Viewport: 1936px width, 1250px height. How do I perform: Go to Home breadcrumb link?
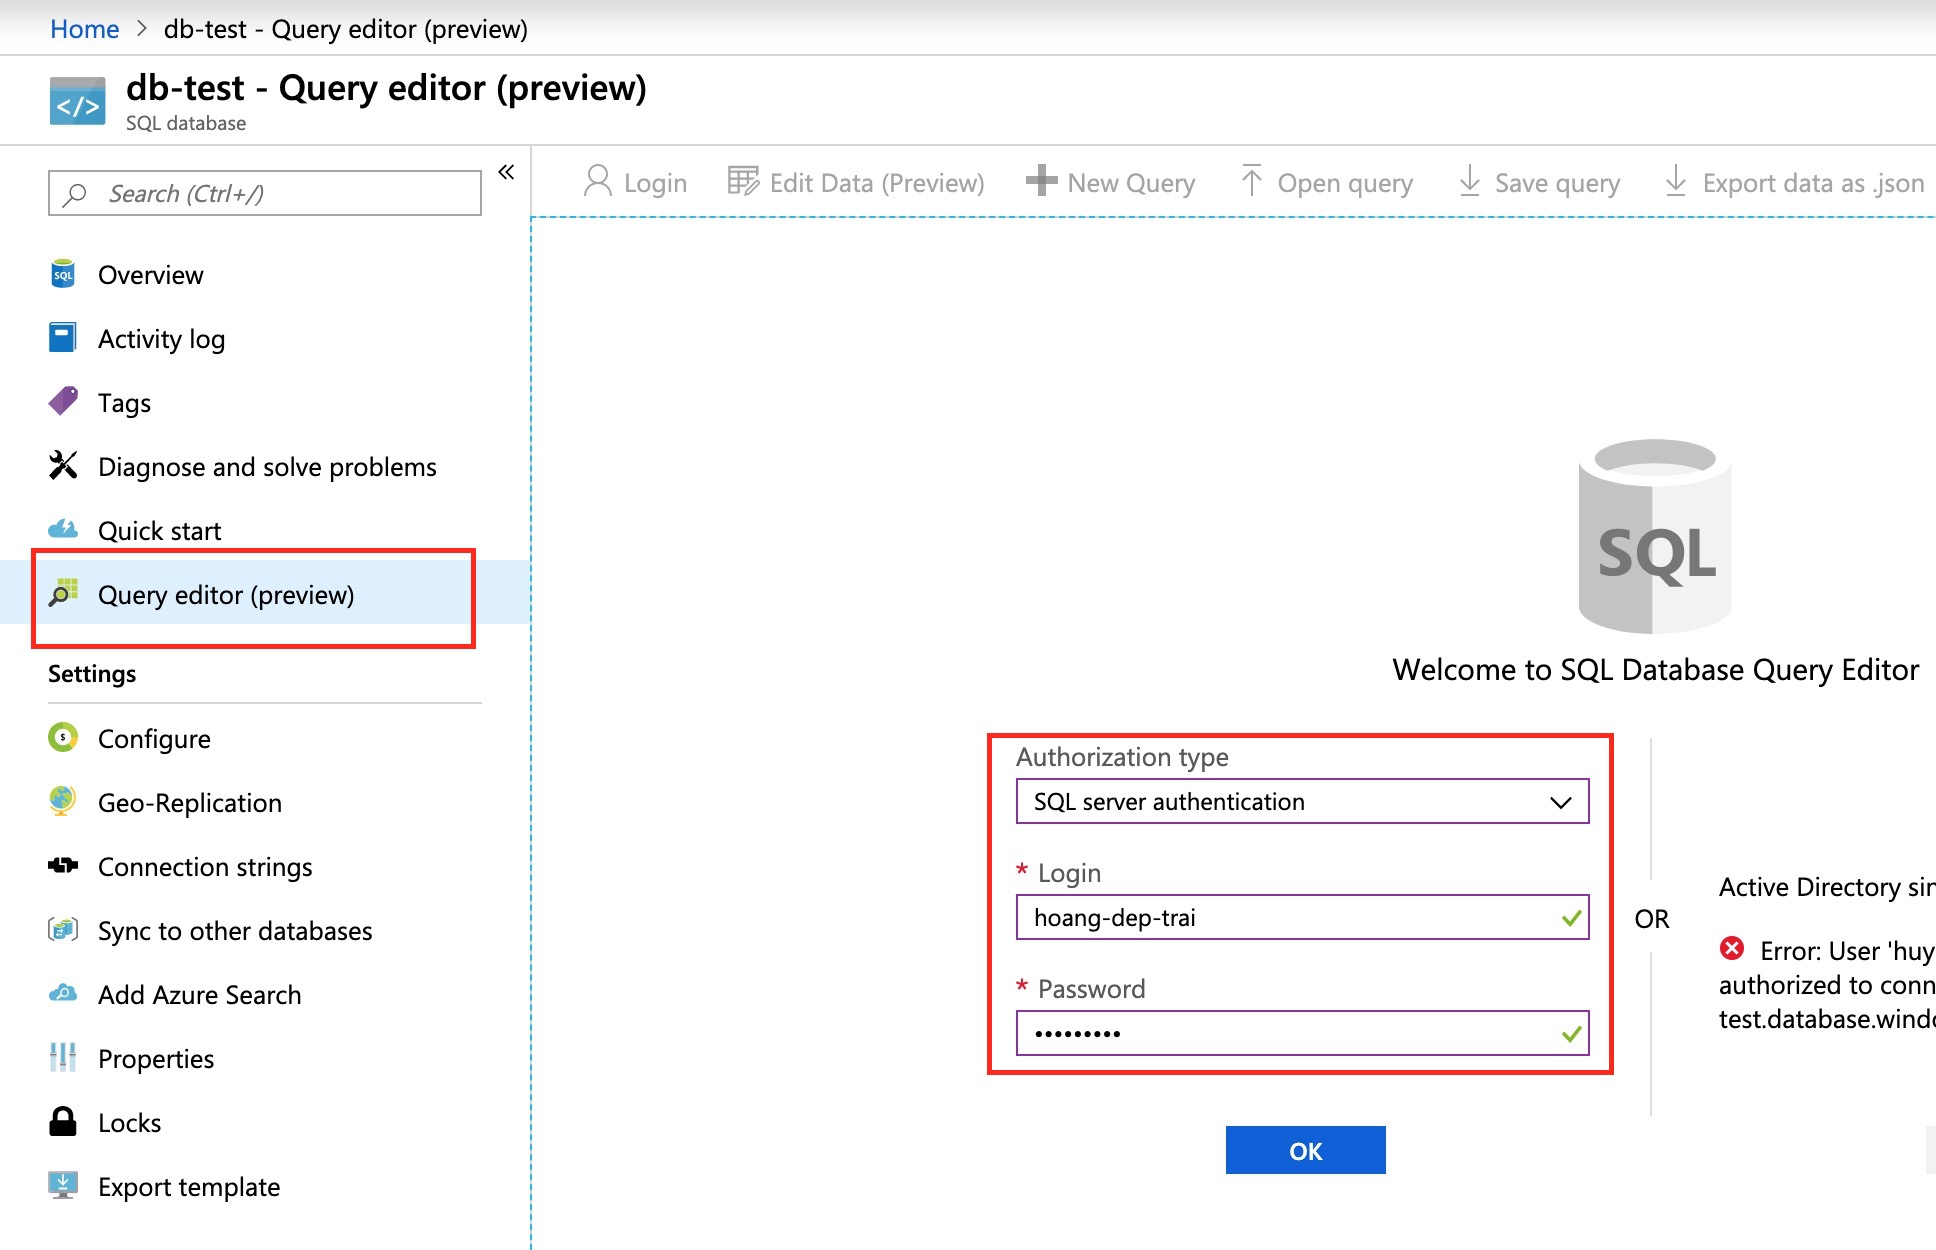(85, 29)
